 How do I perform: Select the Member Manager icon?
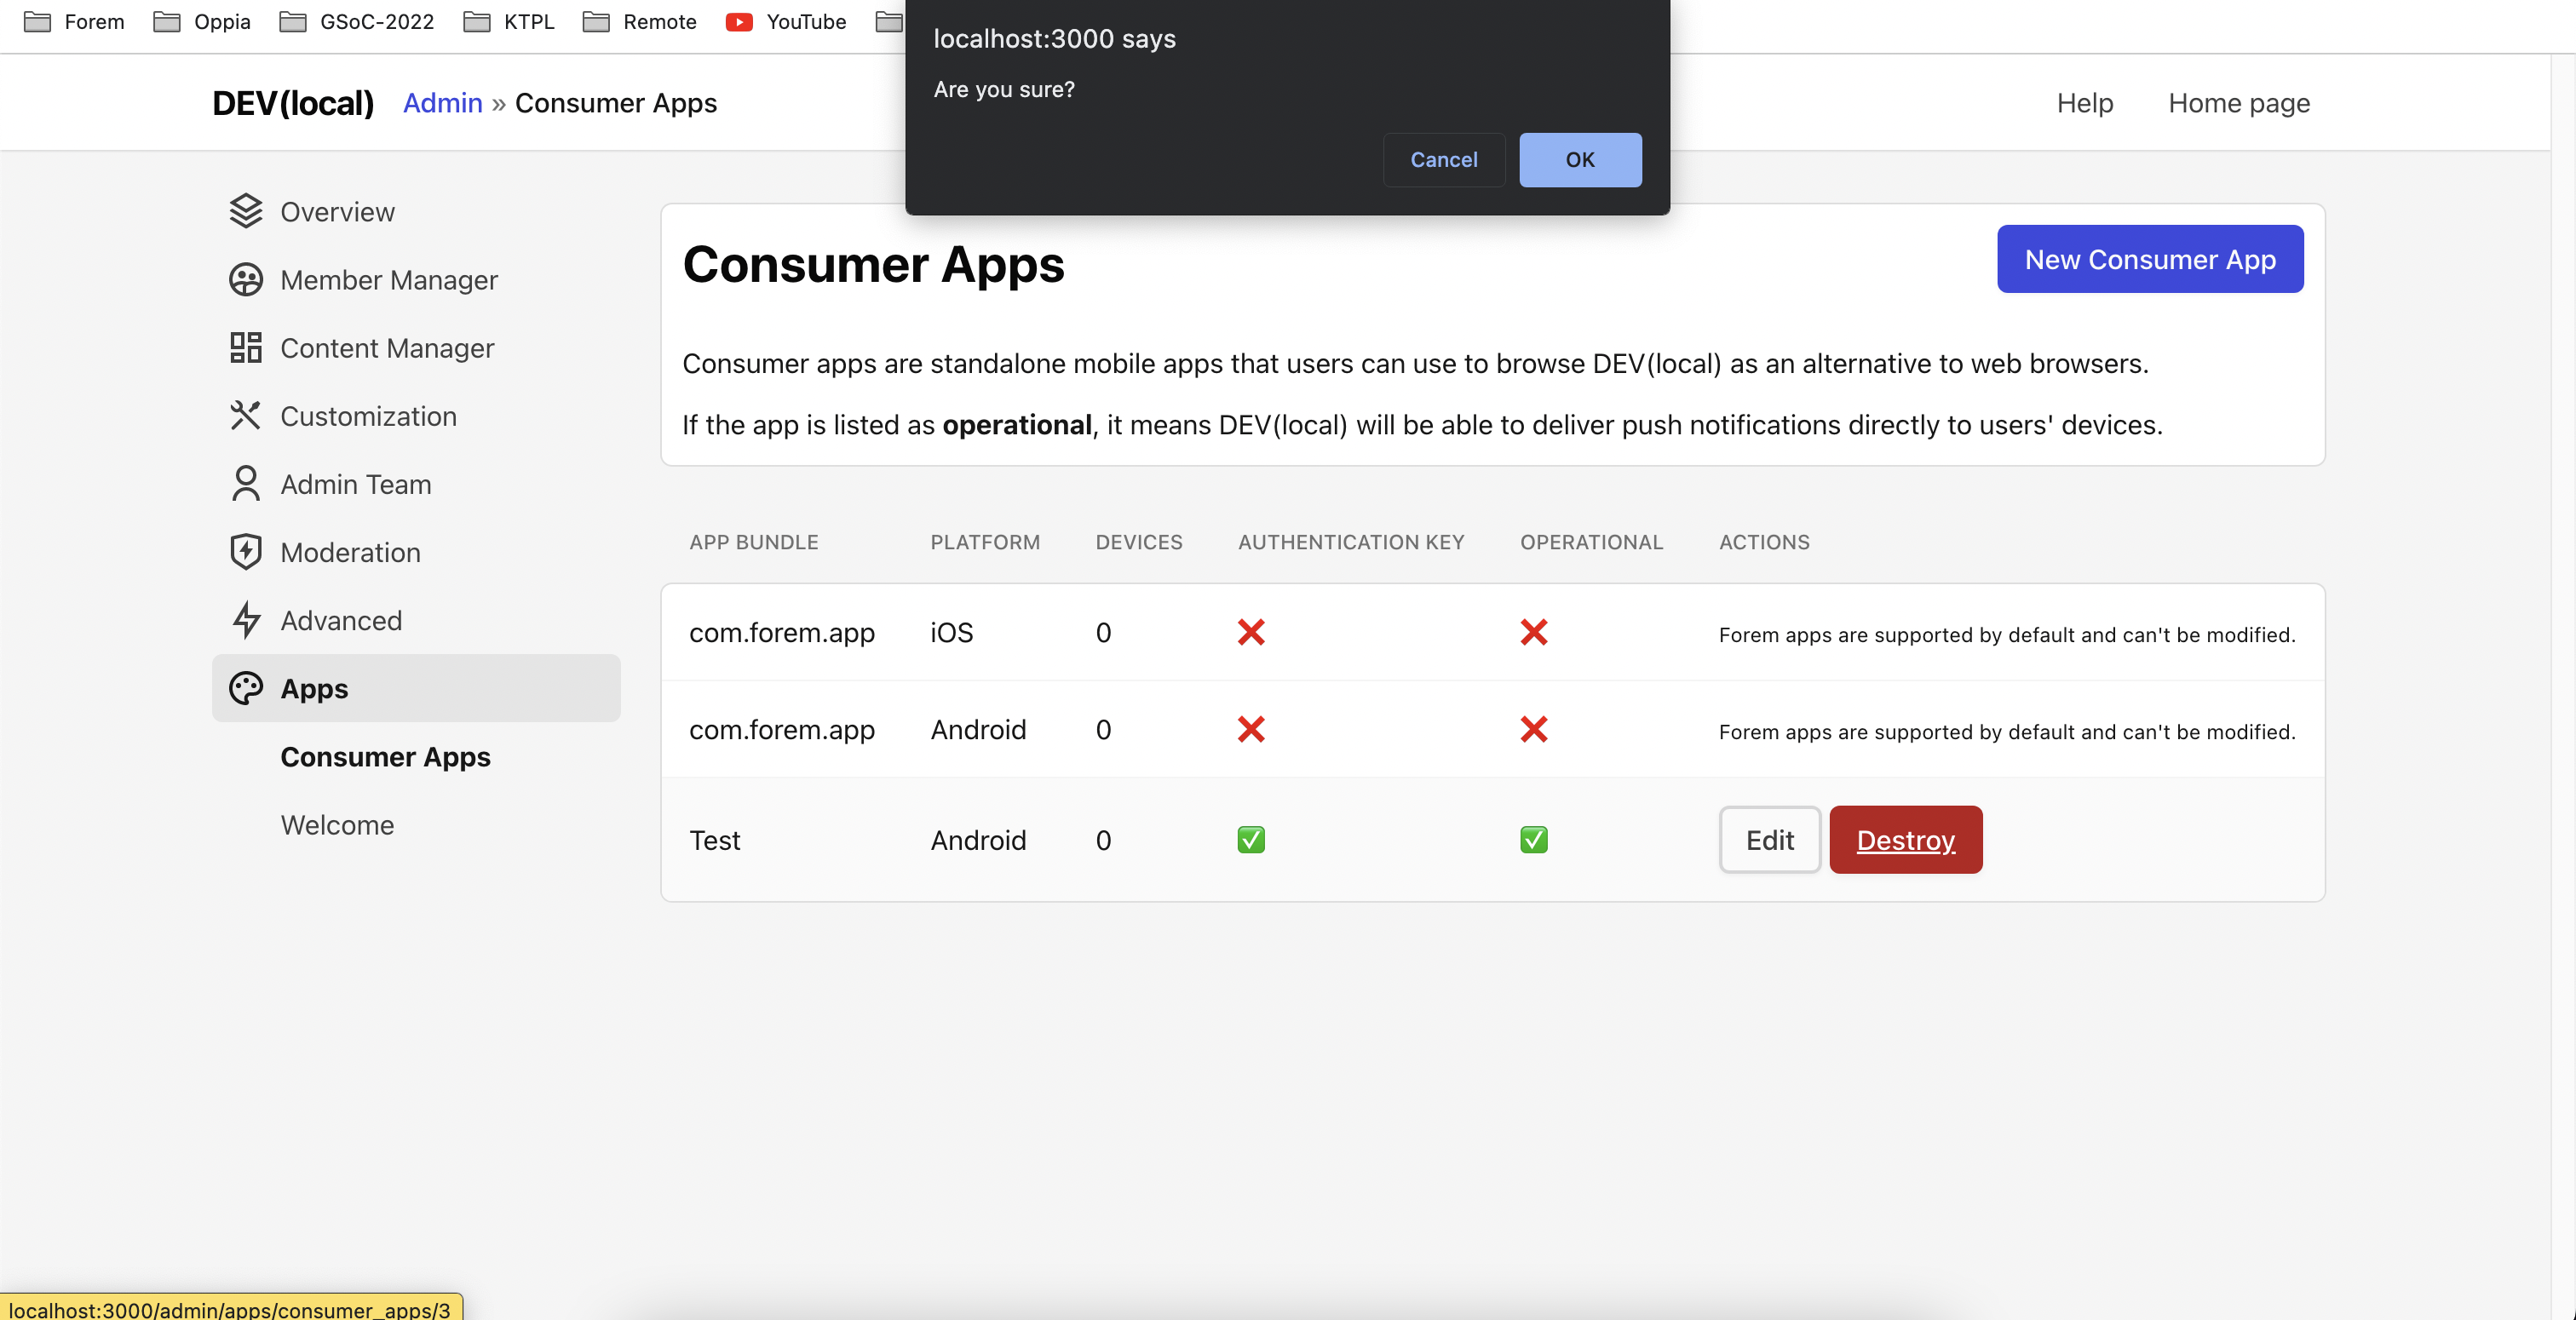(x=246, y=280)
